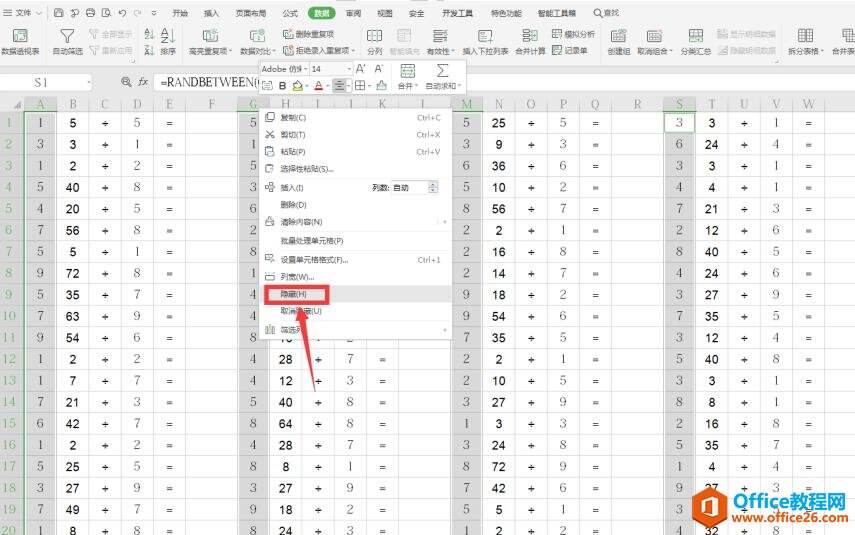The height and width of the screenshot is (535, 855).
Task: Click the name box showing S1
Action: coord(46,82)
